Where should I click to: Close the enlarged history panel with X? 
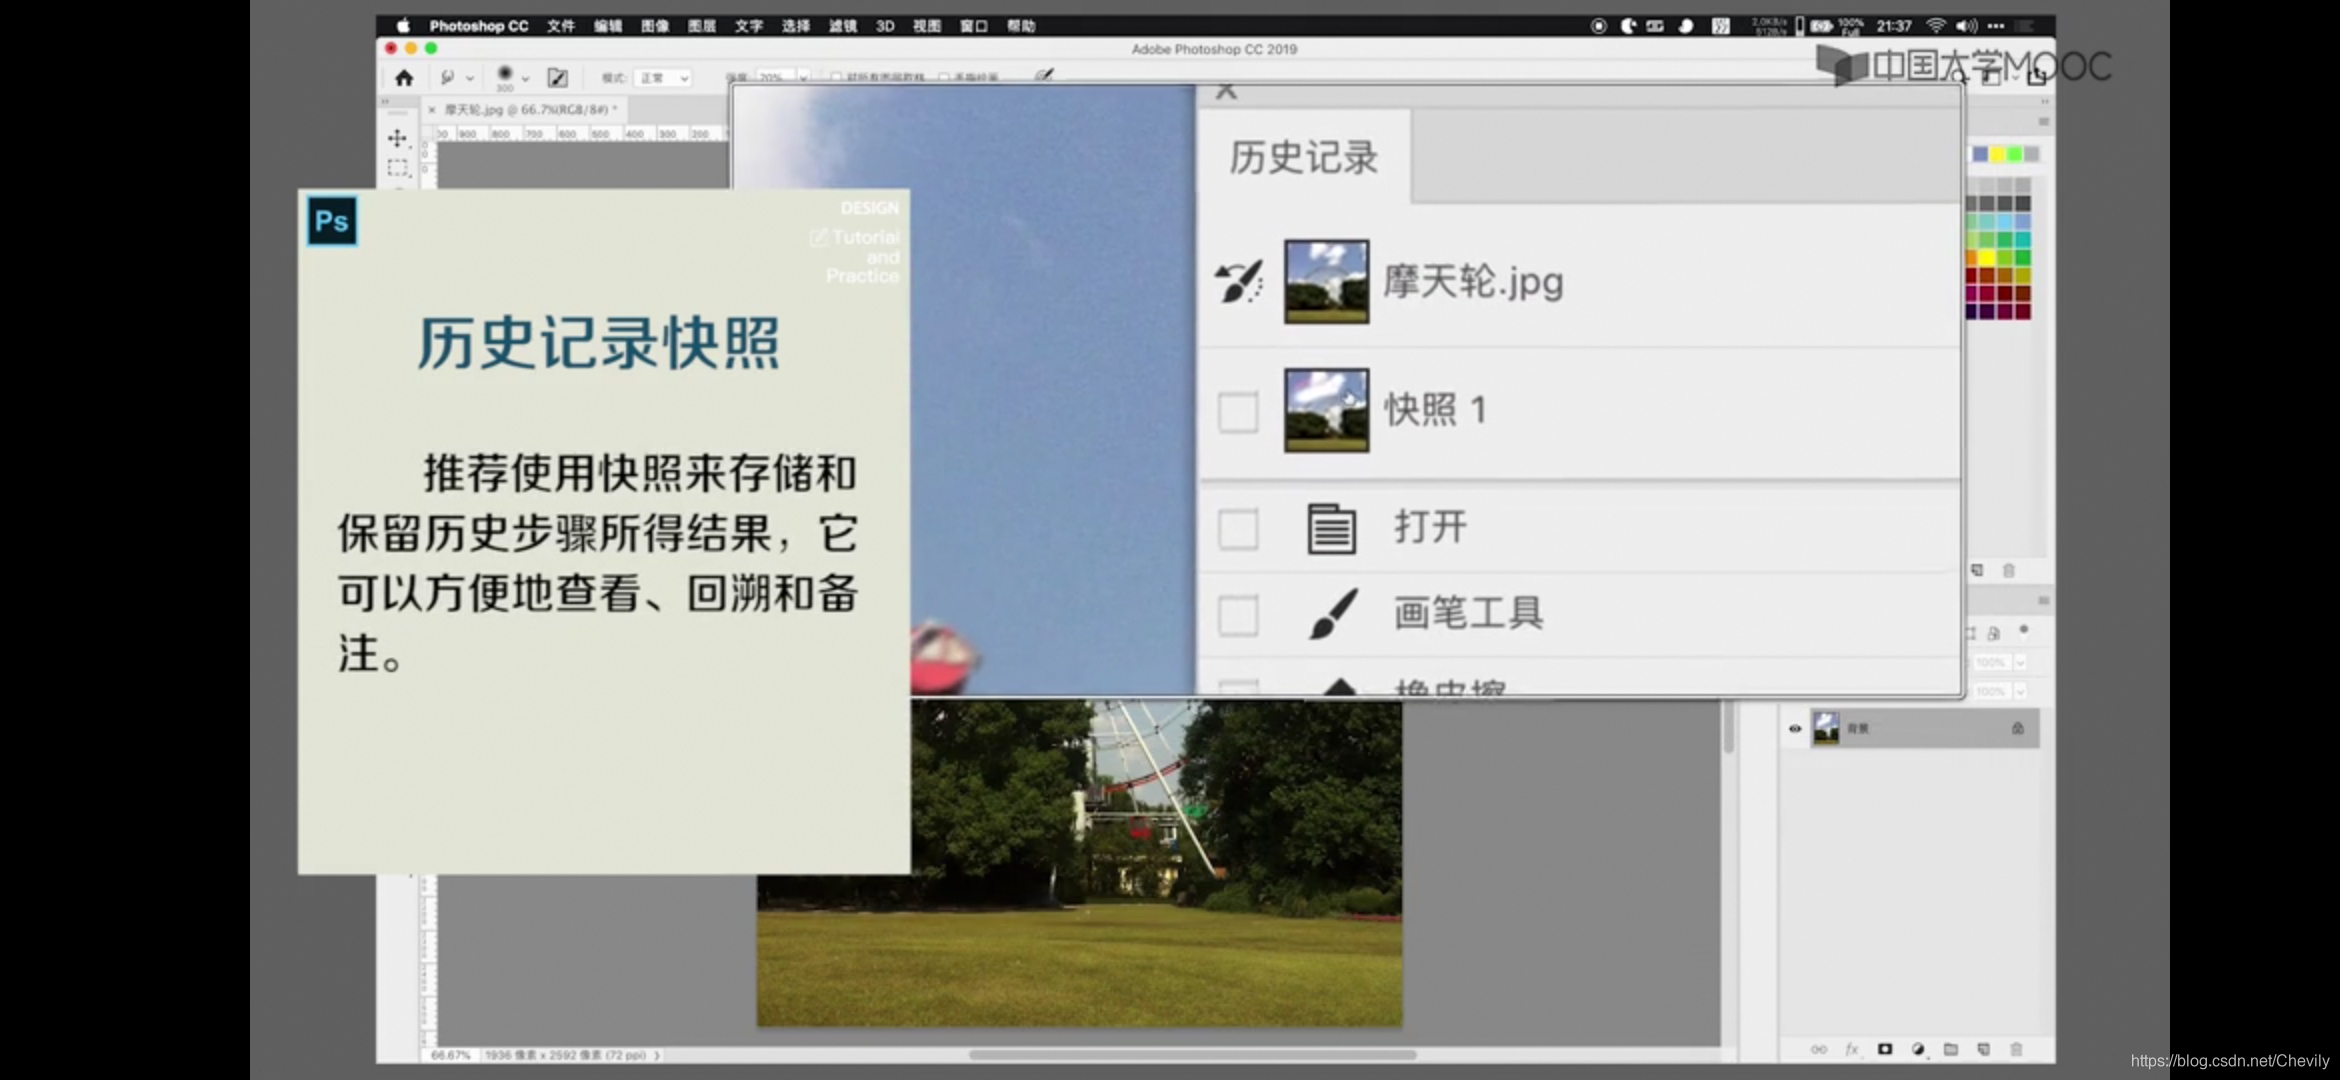1227,93
